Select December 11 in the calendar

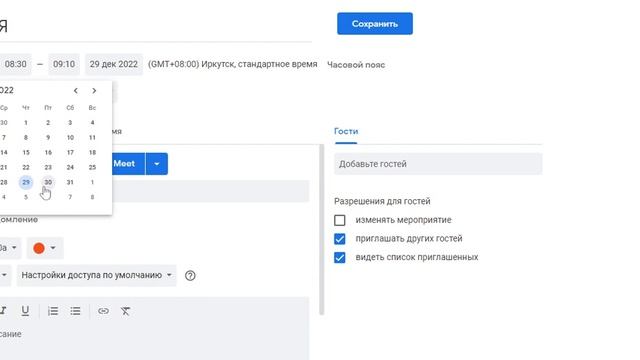(92, 138)
